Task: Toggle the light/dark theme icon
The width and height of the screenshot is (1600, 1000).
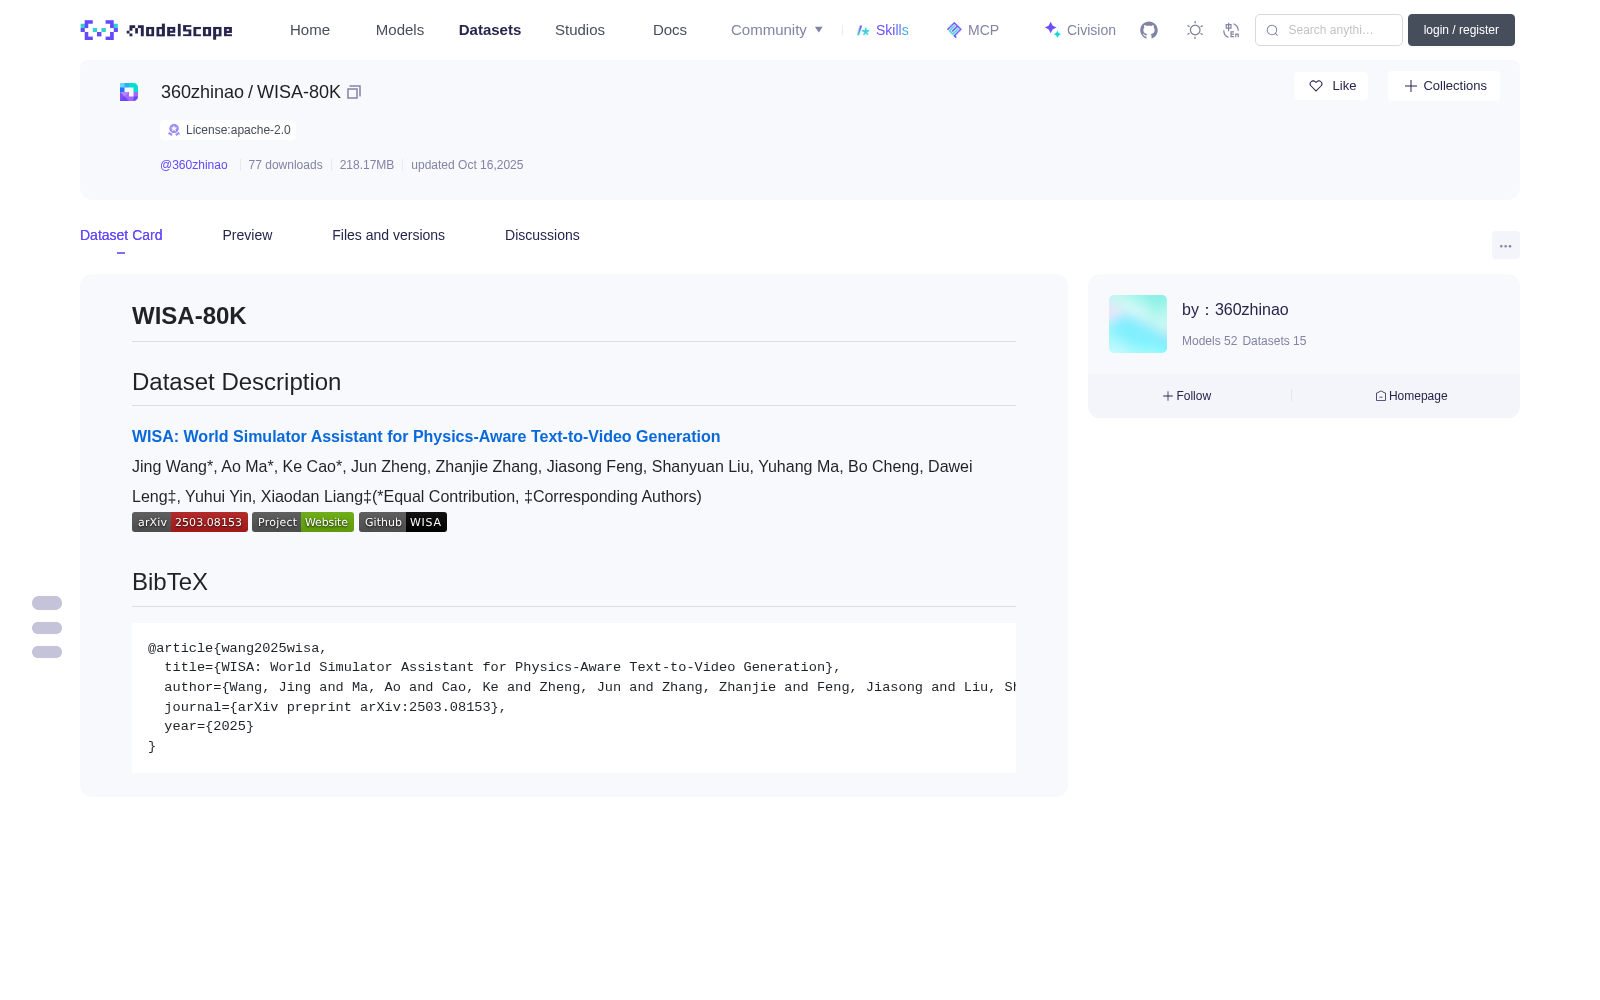Action: click(x=1195, y=30)
